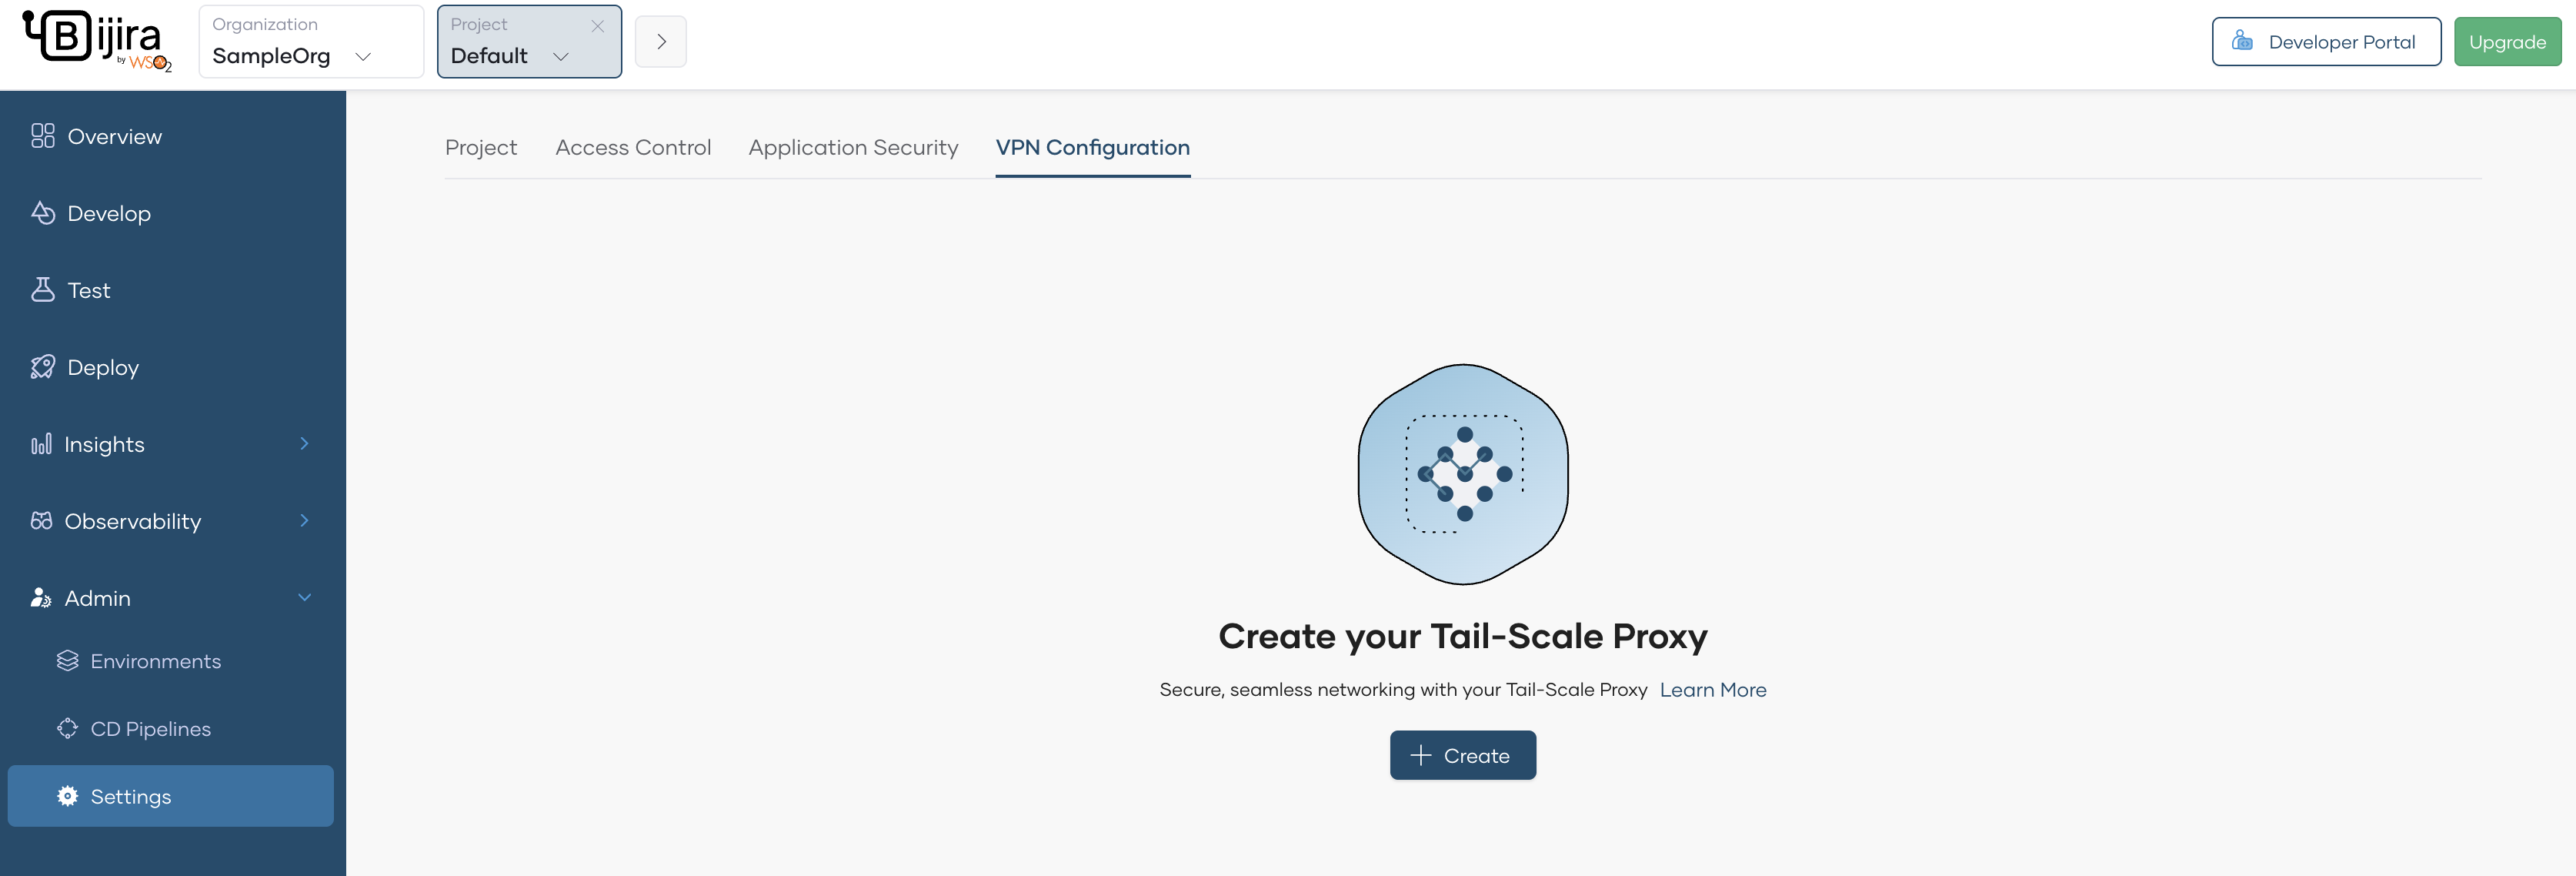Click the Test flask icon

(42, 290)
